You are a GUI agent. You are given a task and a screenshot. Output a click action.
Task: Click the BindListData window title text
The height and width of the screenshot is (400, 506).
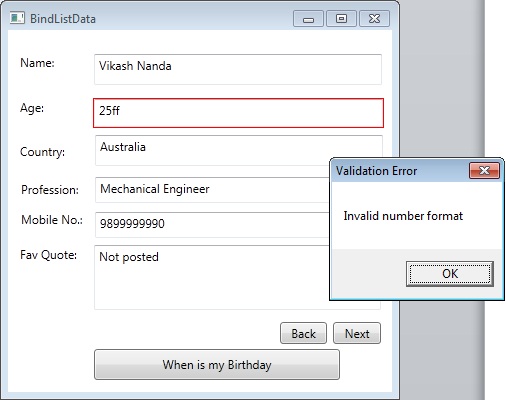63,19
